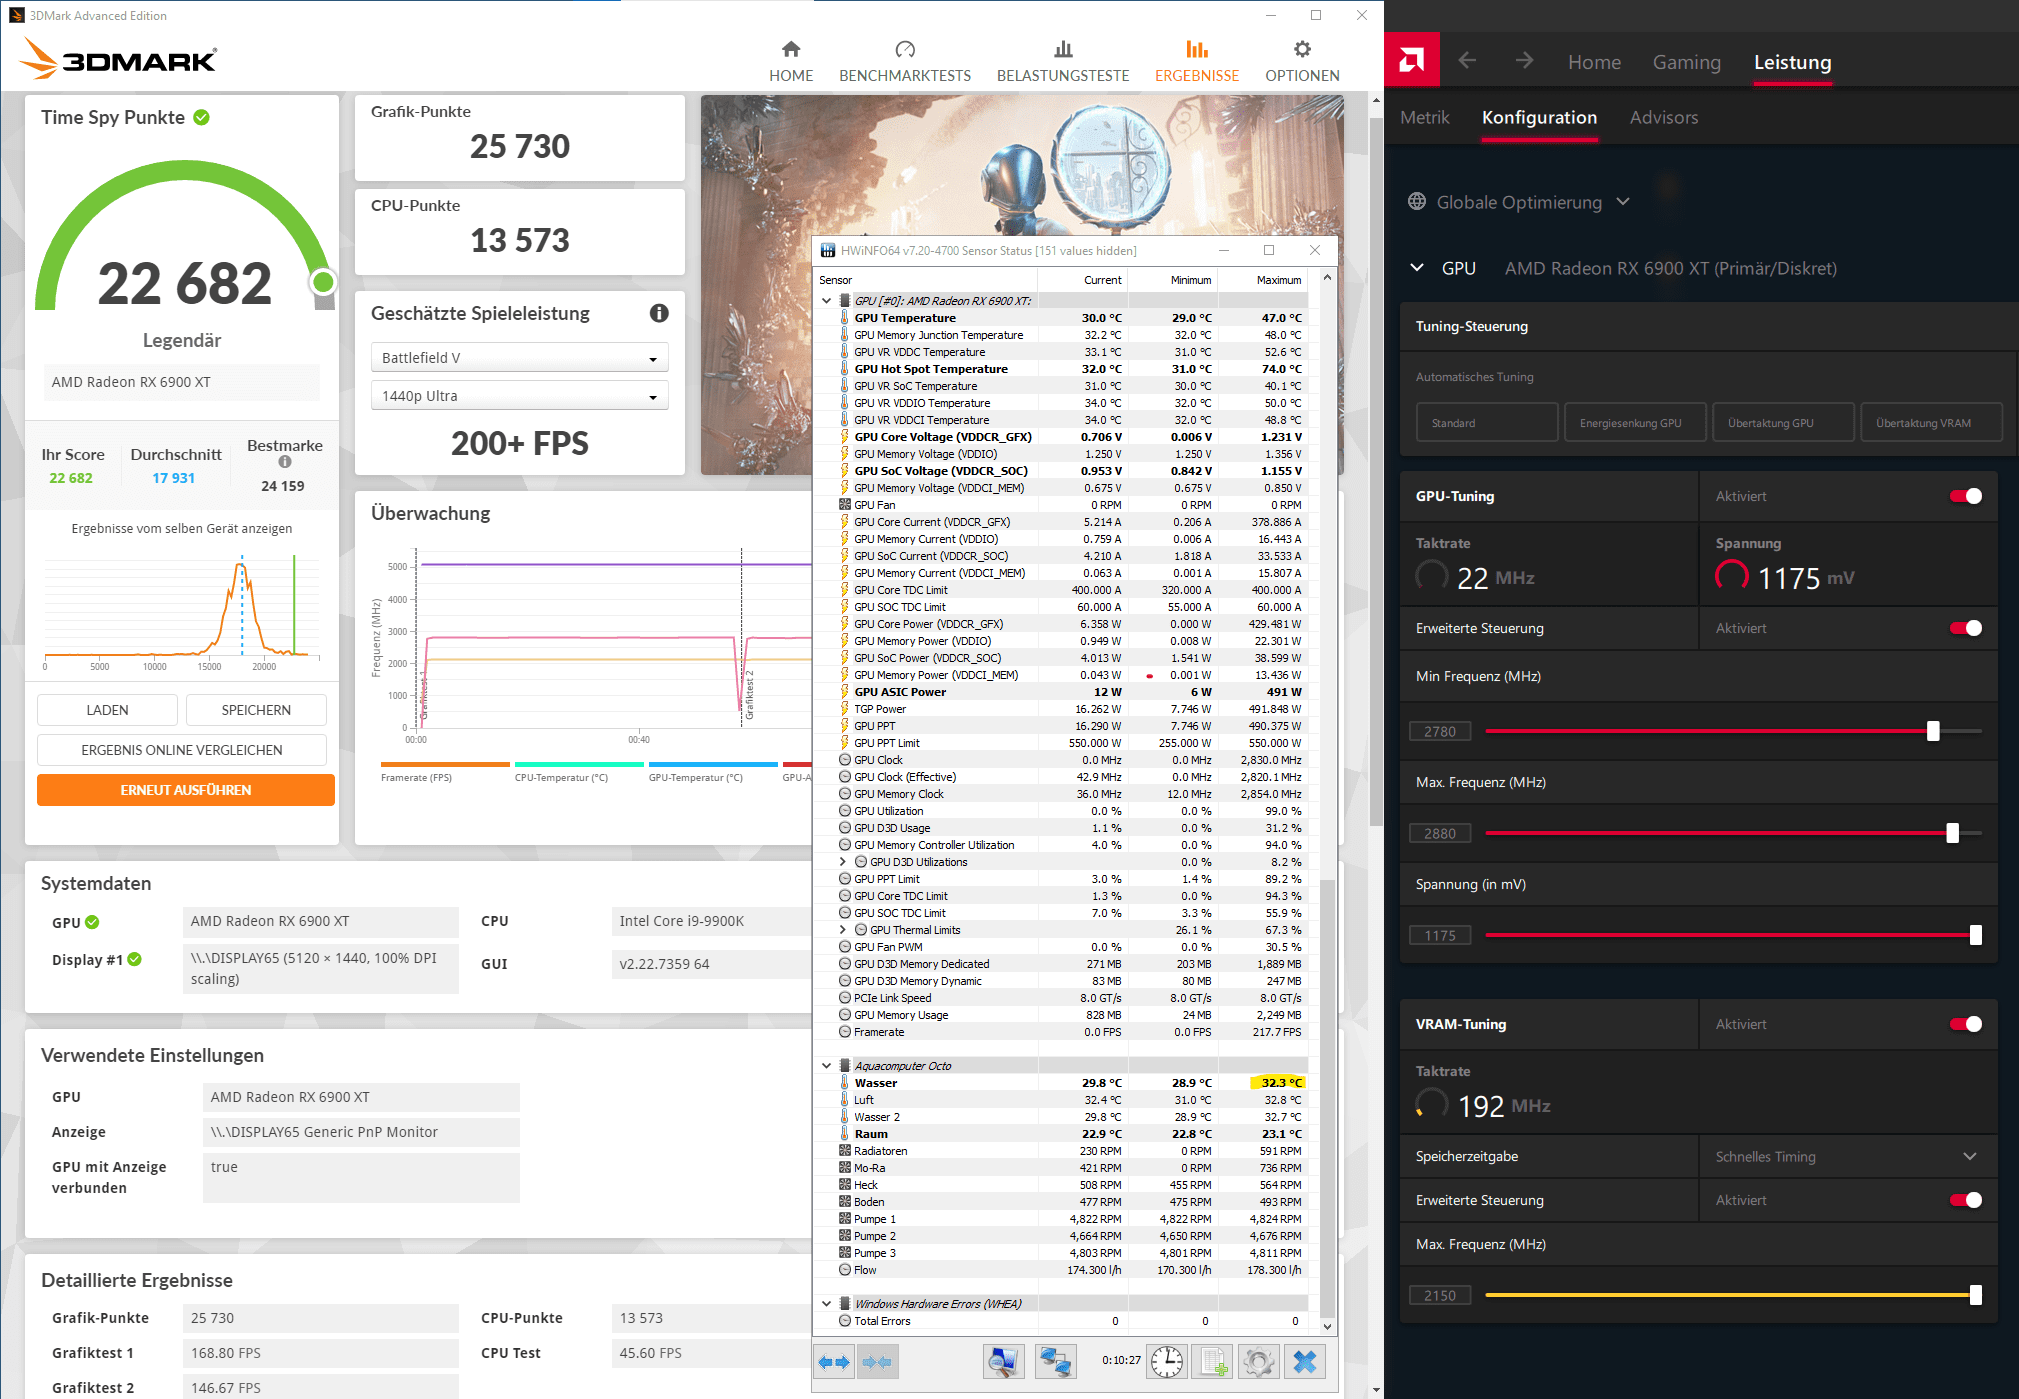Screen dimensions: 2019x1399
Task: Open the Belastungsteste menu in 3DMark
Action: tap(1062, 60)
